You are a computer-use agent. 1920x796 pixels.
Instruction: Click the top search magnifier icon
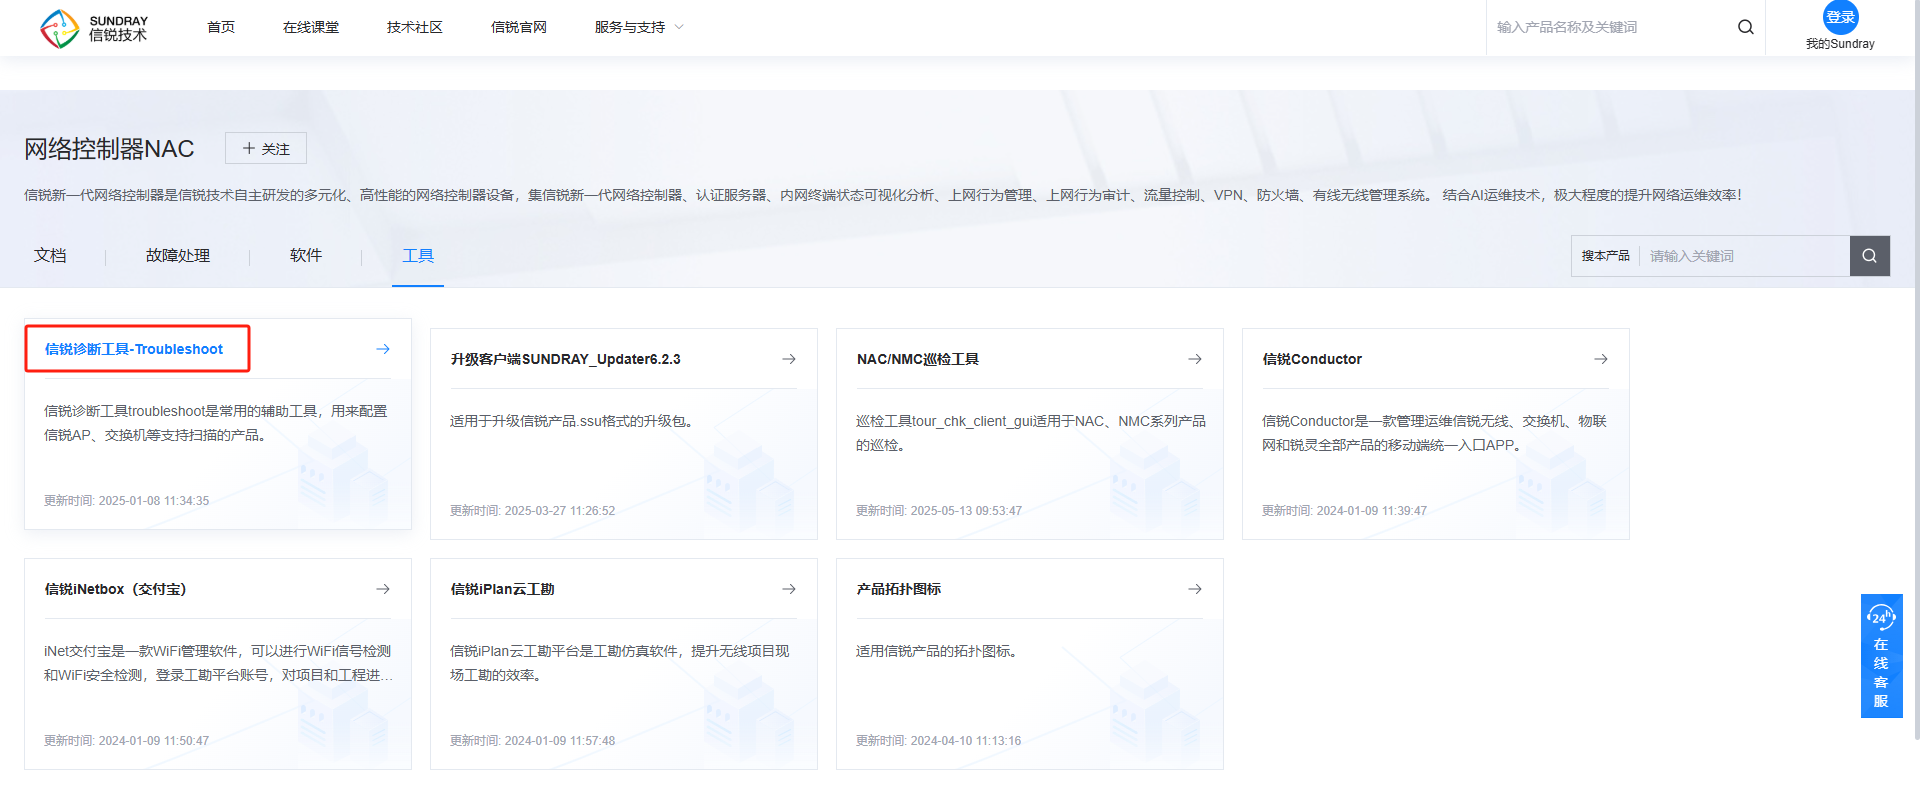pos(1745,27)
